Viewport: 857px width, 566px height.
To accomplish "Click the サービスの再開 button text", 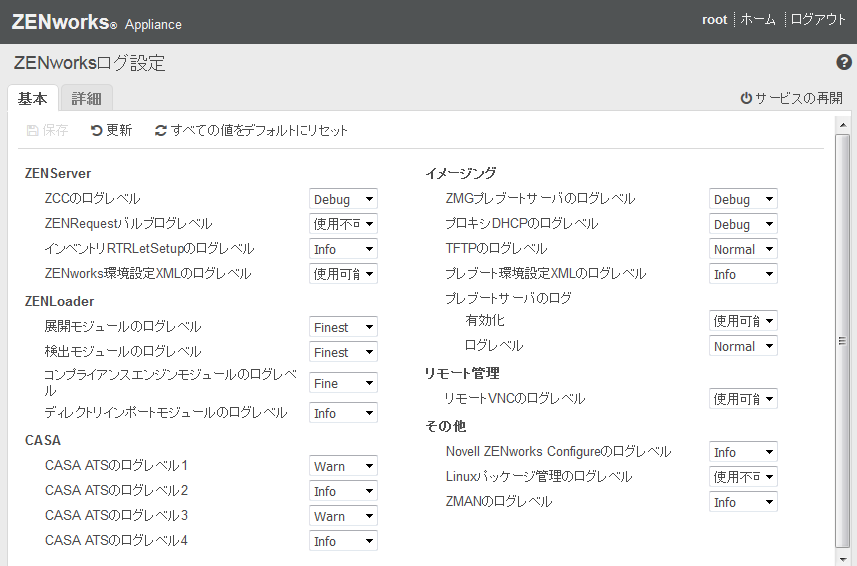I will (798, 98).
